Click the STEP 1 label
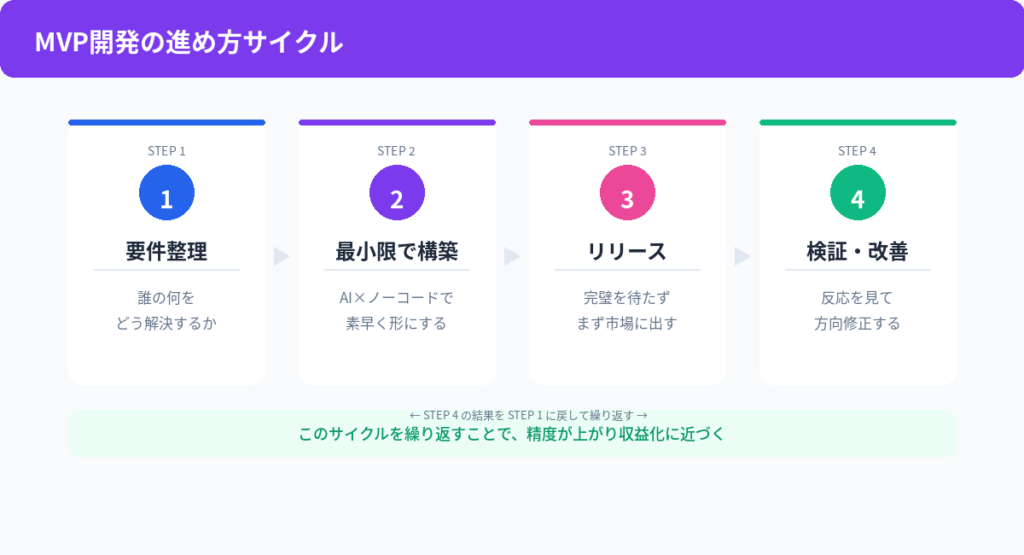Image resolution: width=1024 pixels, height=555 pixels. (167, 151)
